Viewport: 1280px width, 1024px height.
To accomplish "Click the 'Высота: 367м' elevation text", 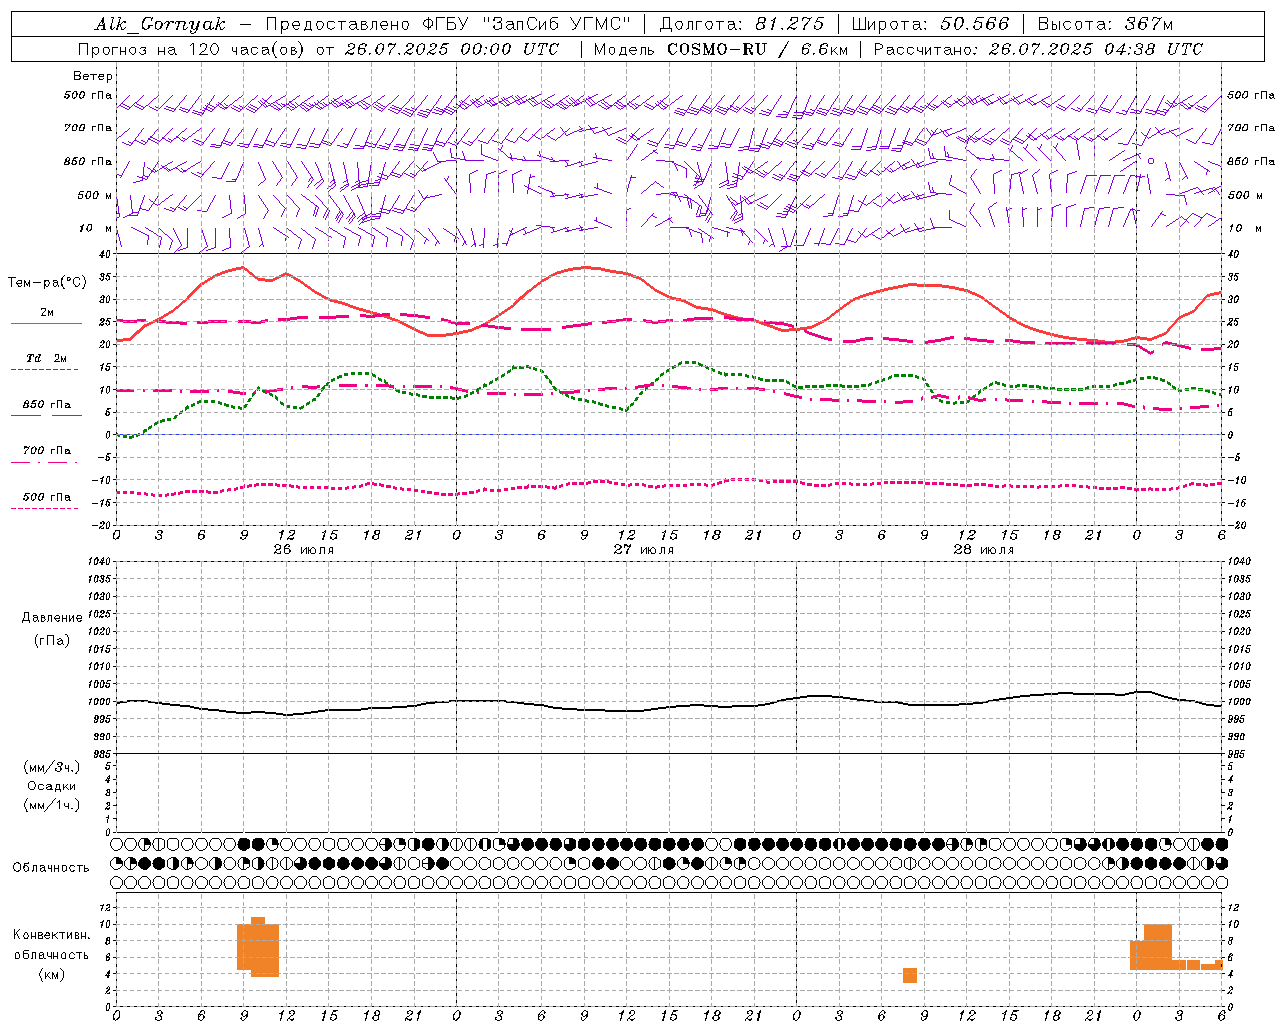I will [x=1105, y=24].
